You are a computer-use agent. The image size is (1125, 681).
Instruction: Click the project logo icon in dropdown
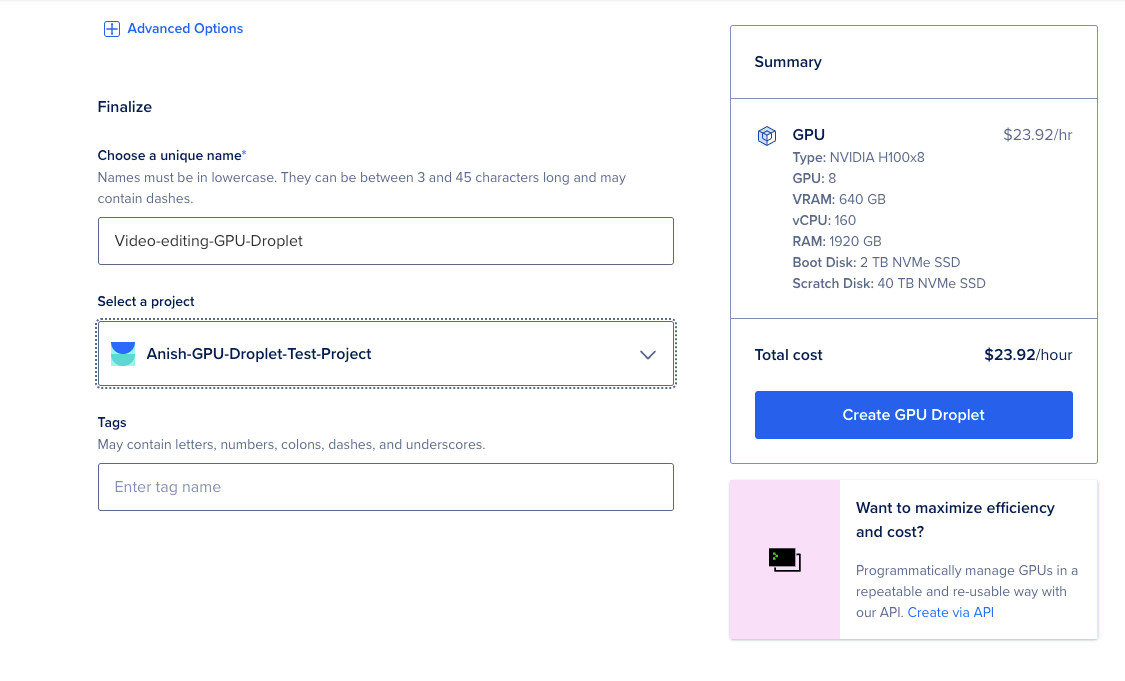tap(123, 354)
